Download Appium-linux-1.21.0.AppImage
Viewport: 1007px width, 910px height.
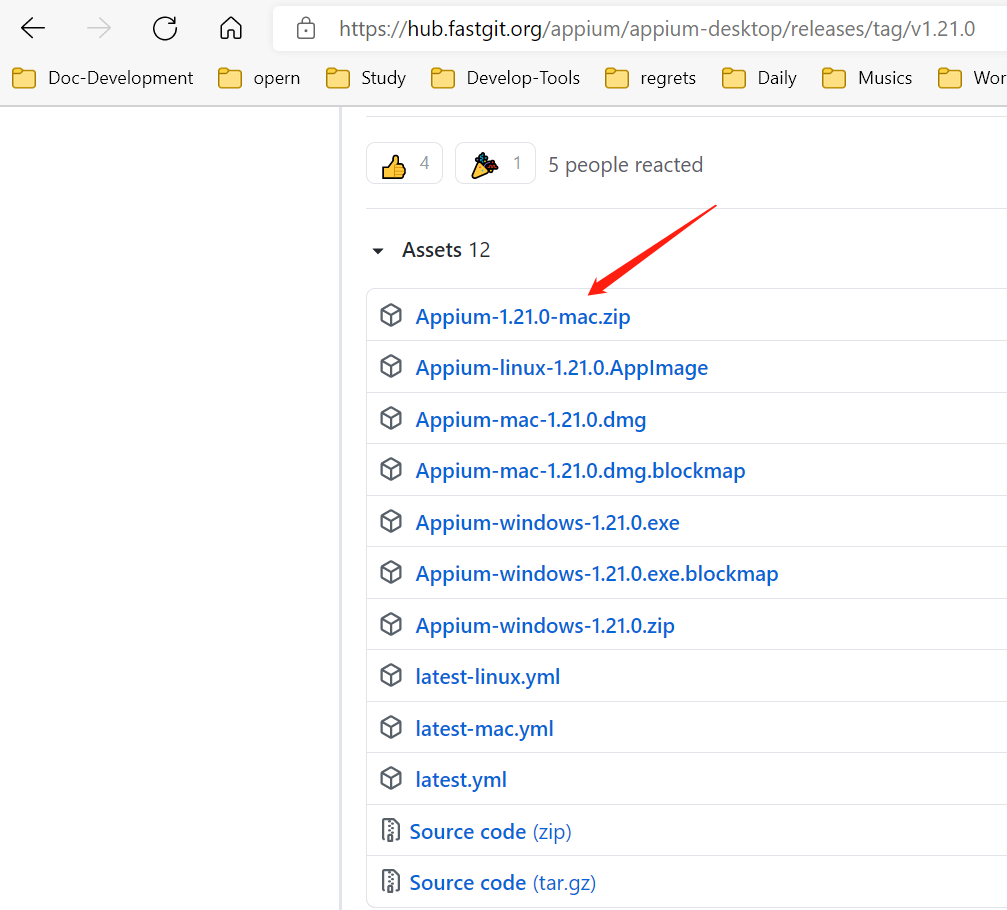[x=562, y=368]
